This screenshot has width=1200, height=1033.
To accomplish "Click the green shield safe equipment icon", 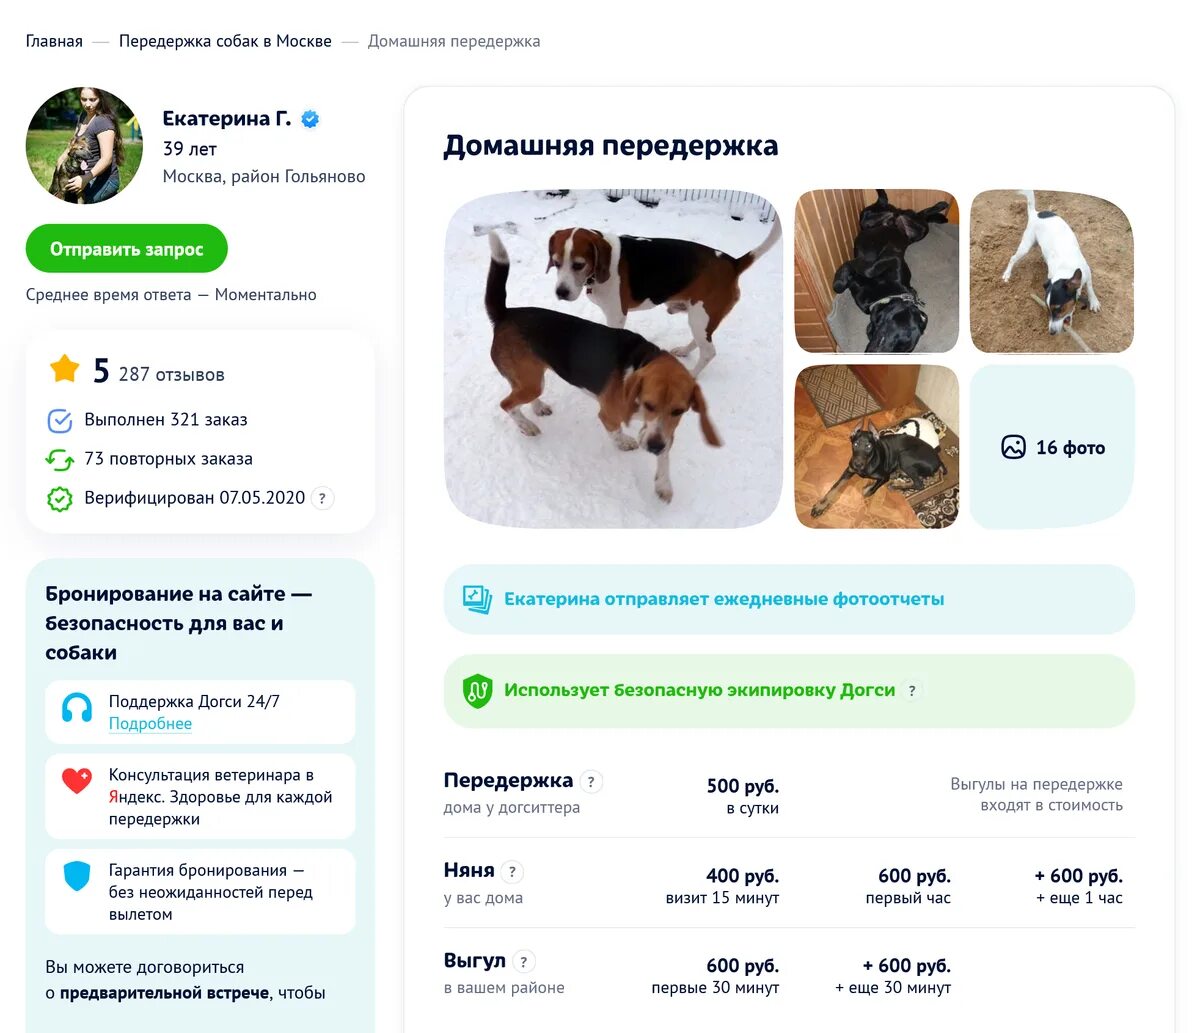I will 478,691.
